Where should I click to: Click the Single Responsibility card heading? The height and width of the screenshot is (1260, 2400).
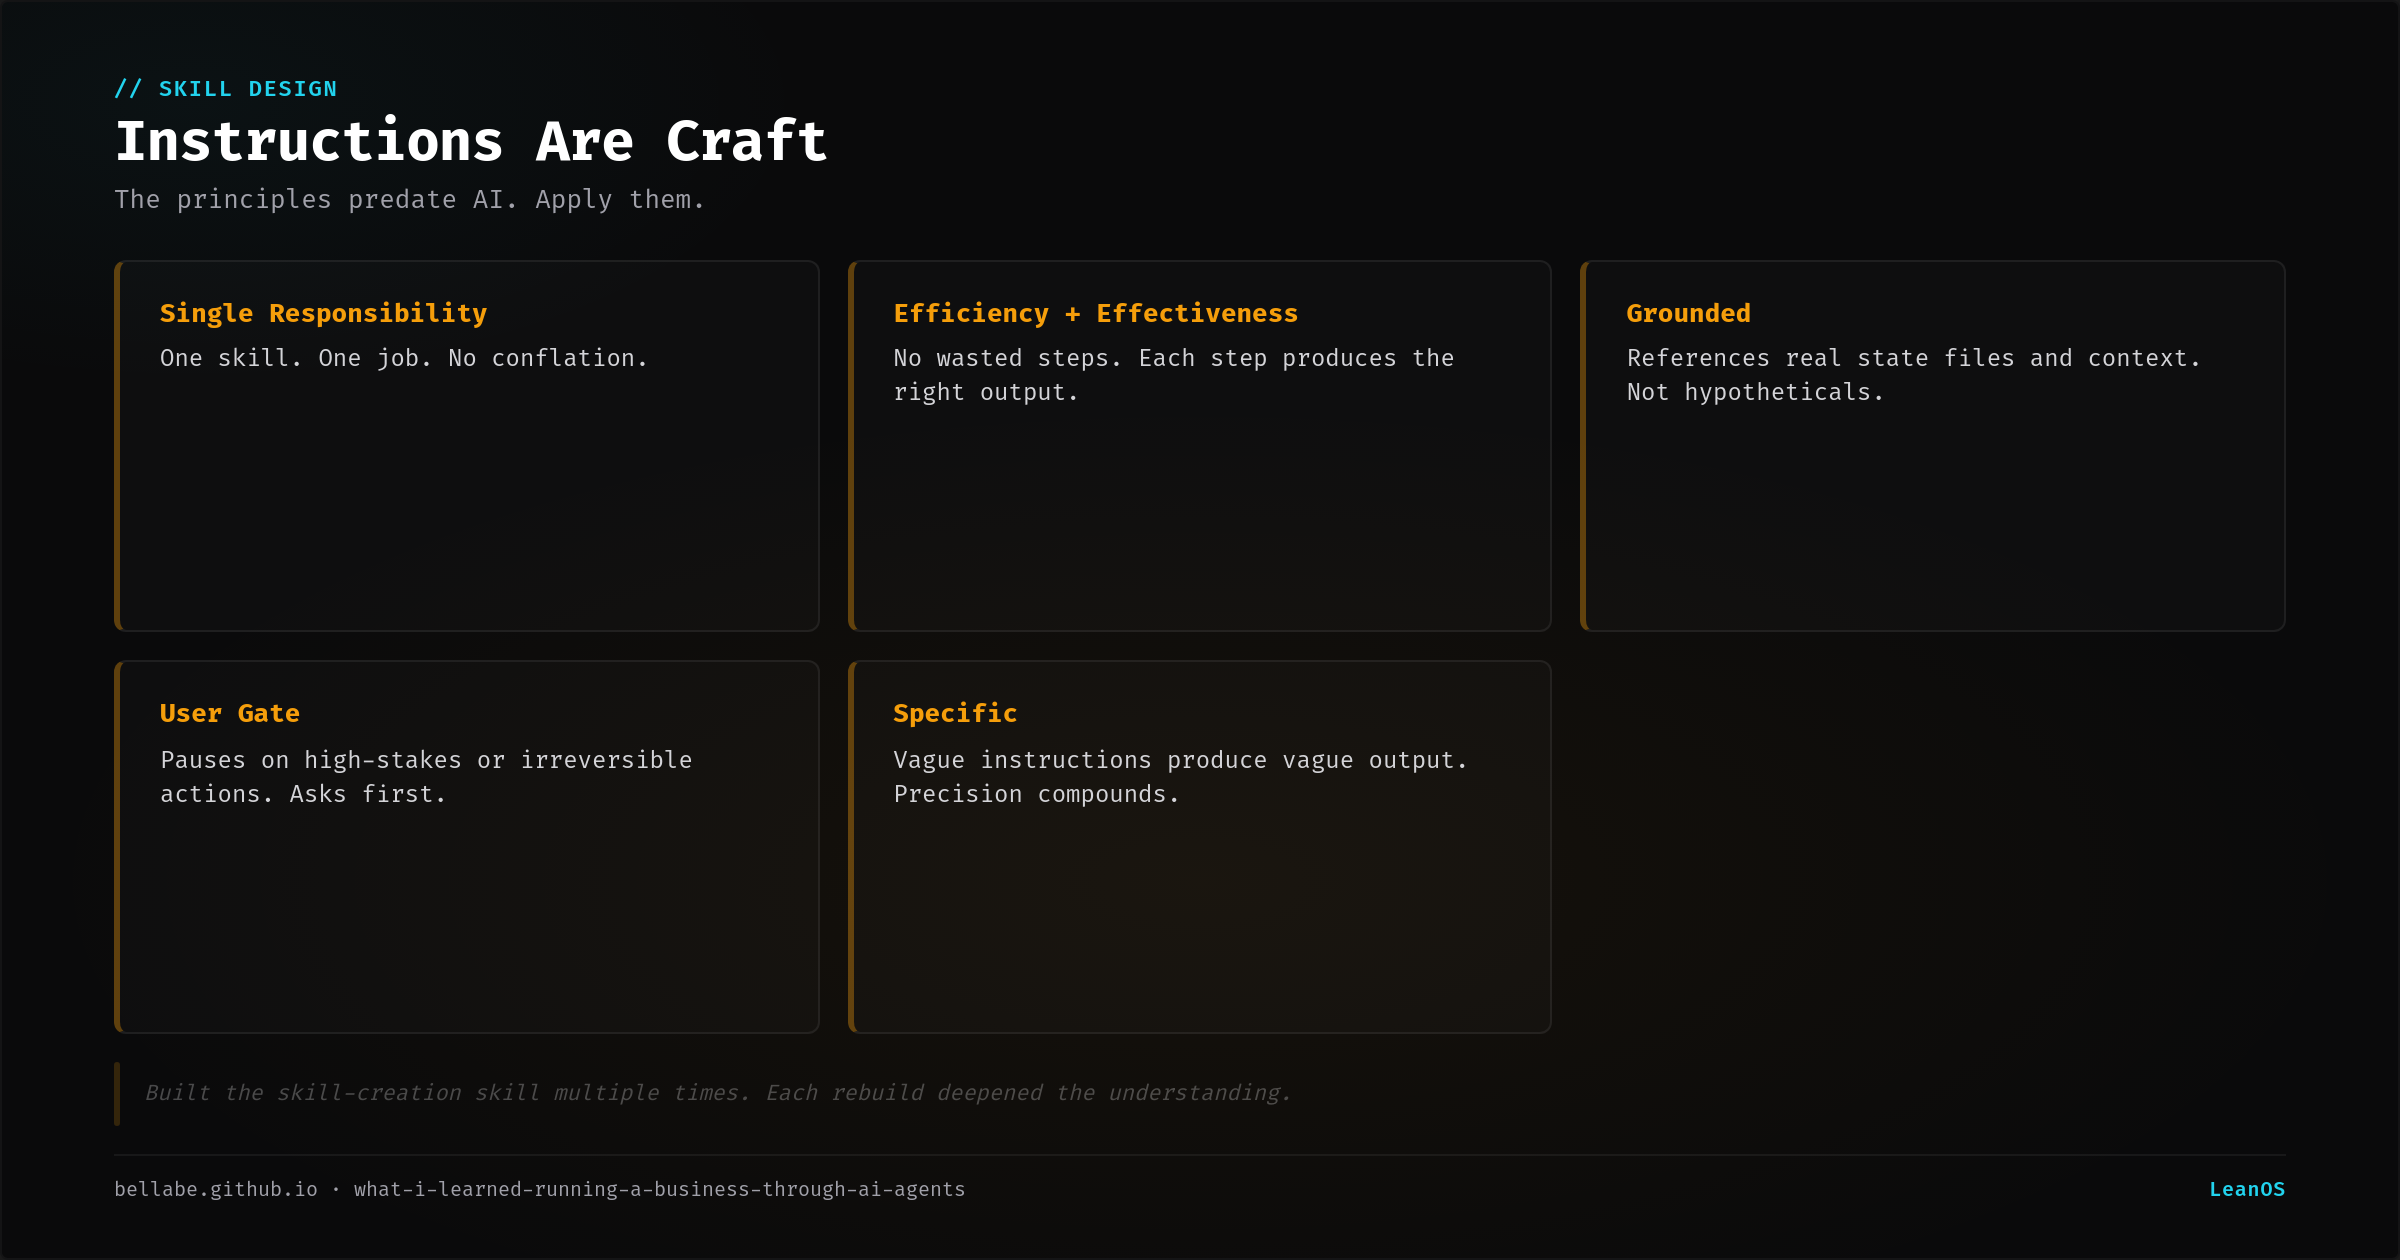[323, 313]
